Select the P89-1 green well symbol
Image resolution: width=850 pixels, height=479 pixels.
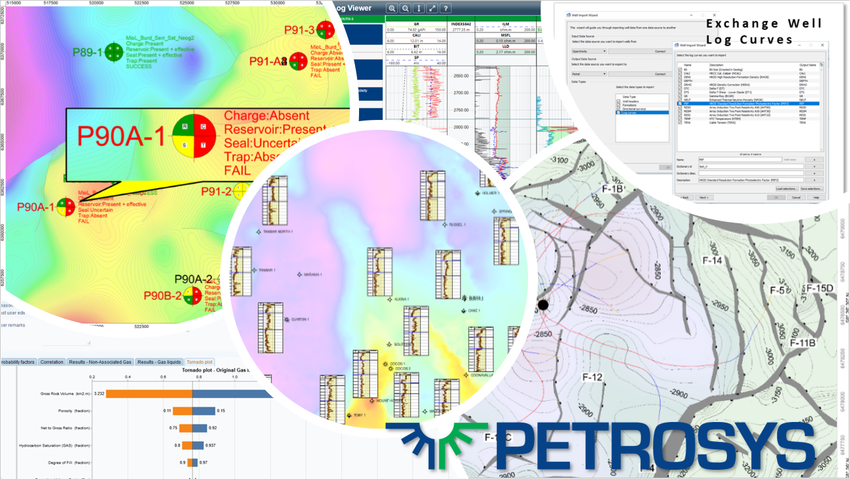point(114,53)
